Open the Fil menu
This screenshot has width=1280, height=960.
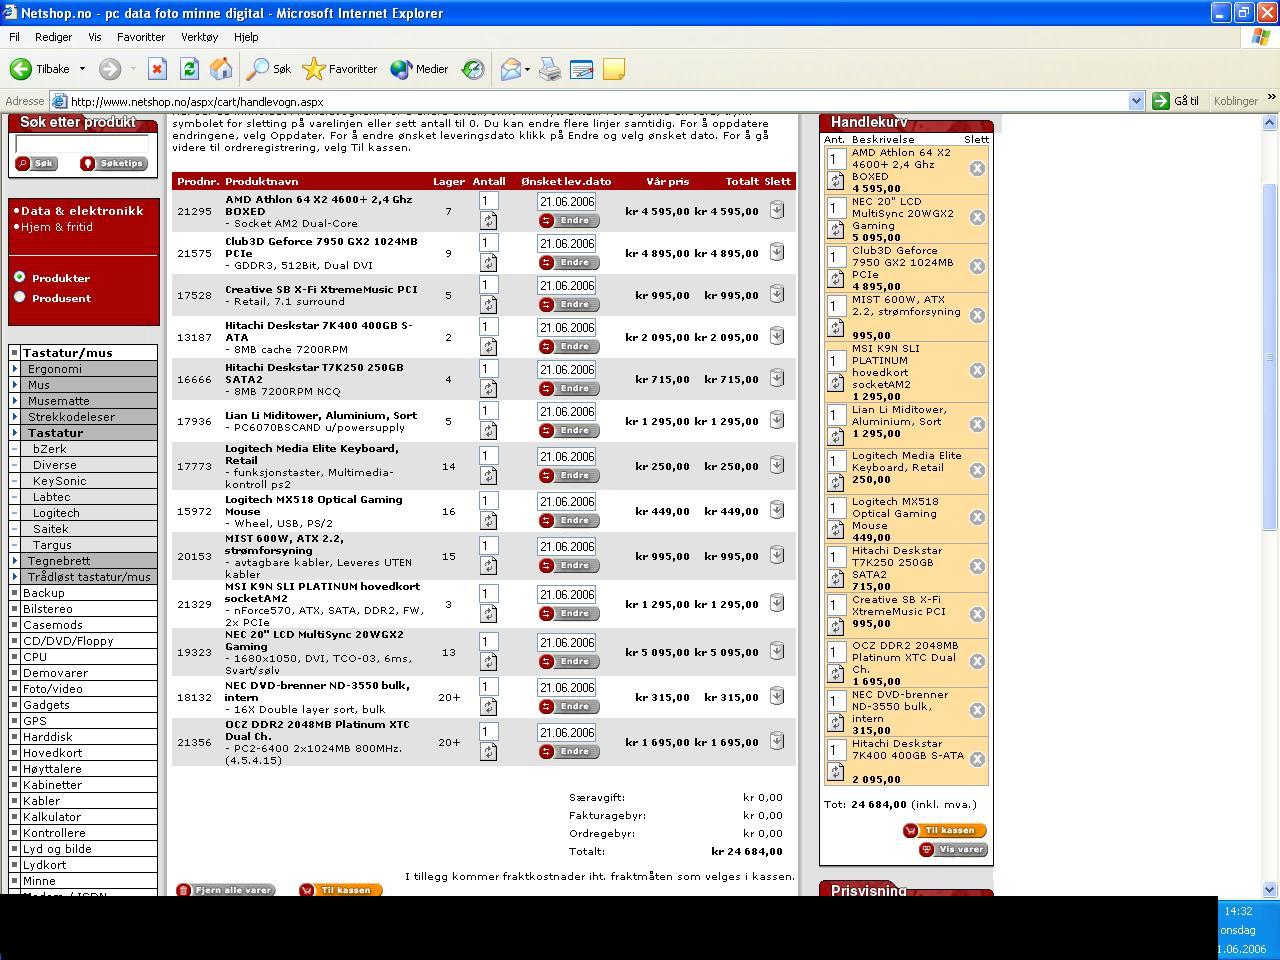tap(14, 37)
